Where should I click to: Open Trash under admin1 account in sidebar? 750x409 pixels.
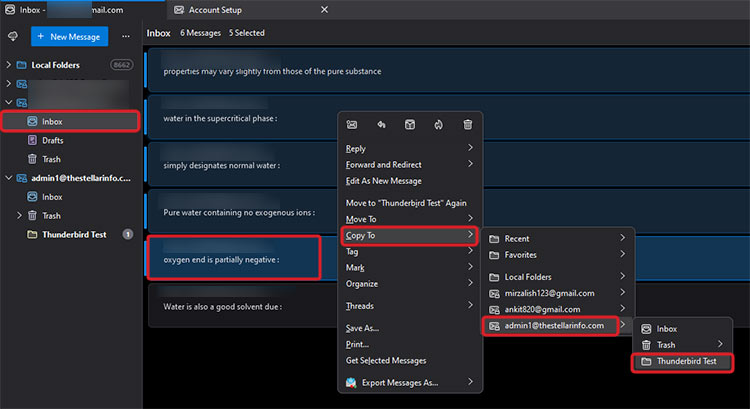point(51,216)
